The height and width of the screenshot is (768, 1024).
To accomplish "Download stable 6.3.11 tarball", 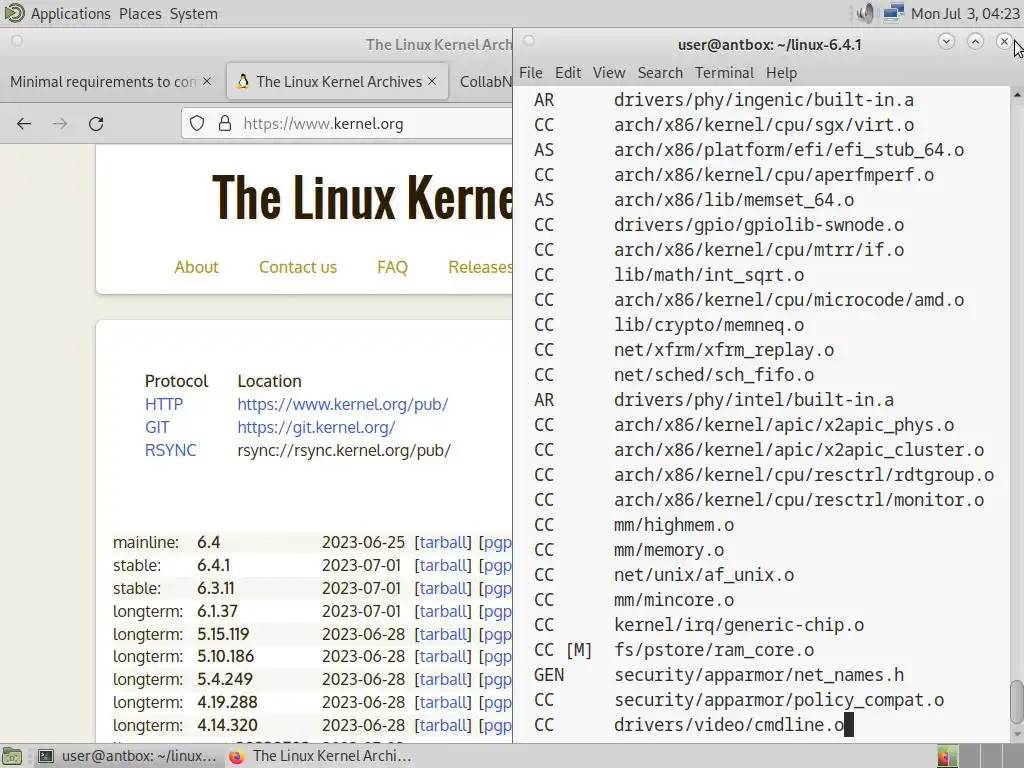I will [443, 588].
